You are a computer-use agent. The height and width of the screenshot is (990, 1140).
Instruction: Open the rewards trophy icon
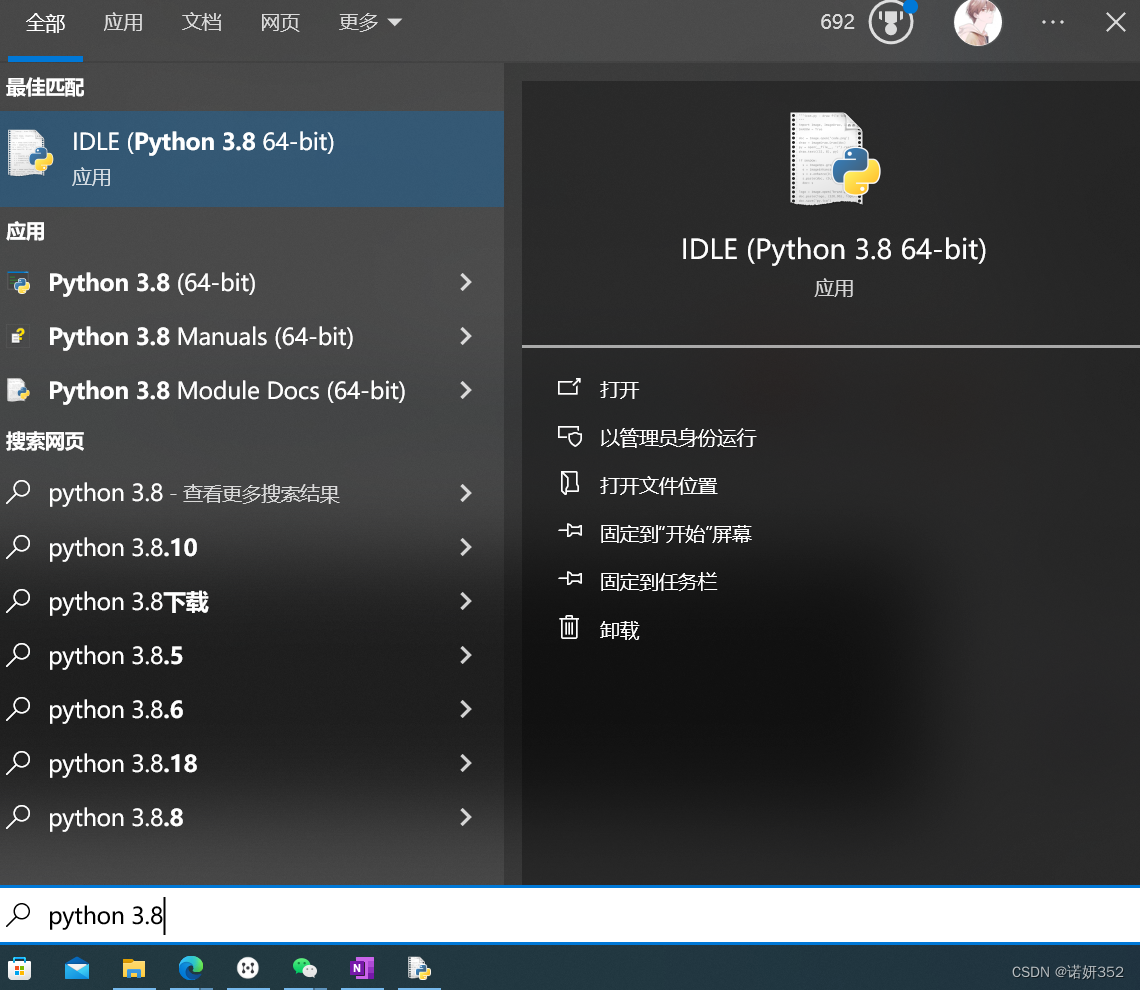pos(891,22)
